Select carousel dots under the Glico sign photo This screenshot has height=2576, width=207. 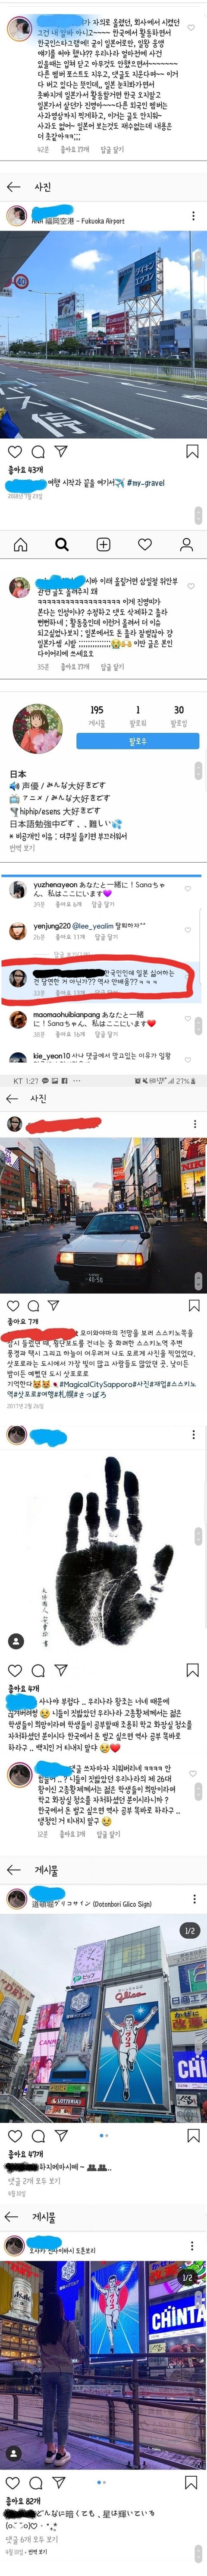pos(104,2134)
